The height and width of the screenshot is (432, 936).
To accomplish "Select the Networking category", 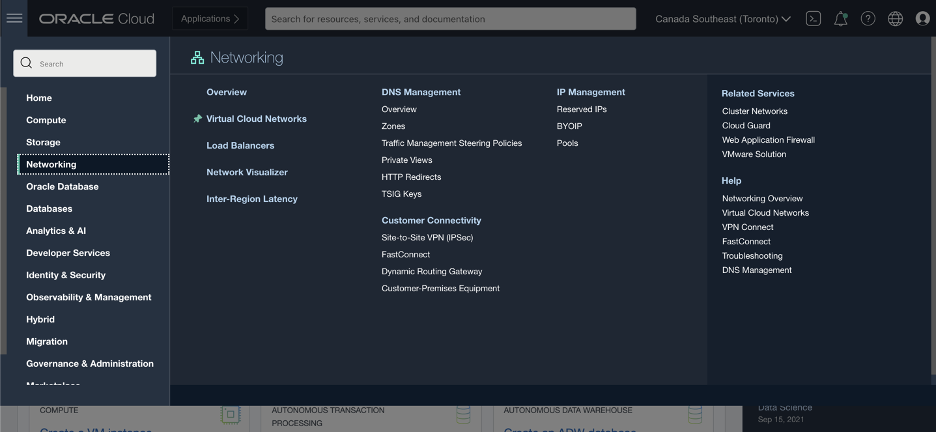I will (x=93, y=164).
